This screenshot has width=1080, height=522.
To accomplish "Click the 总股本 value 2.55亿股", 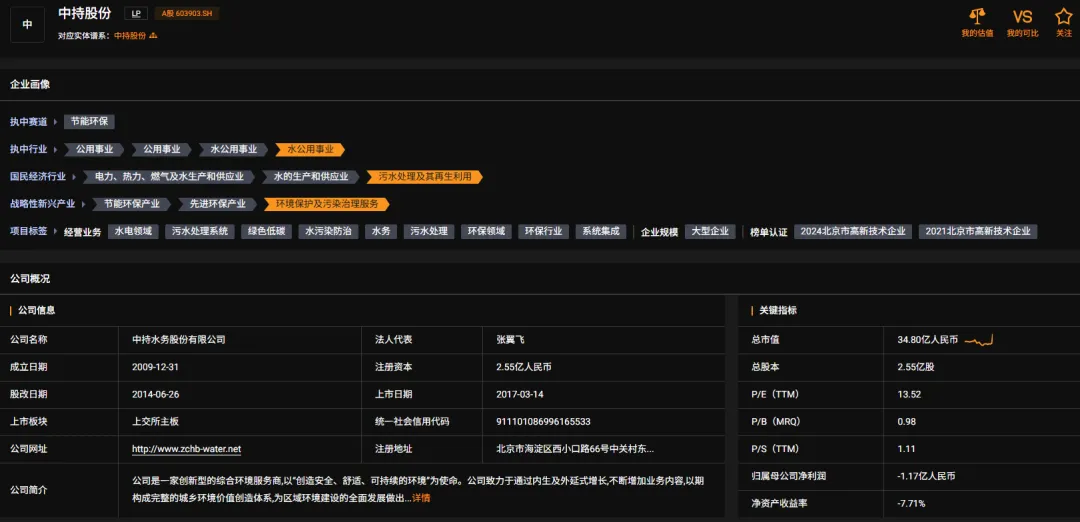I will (915, 367).
